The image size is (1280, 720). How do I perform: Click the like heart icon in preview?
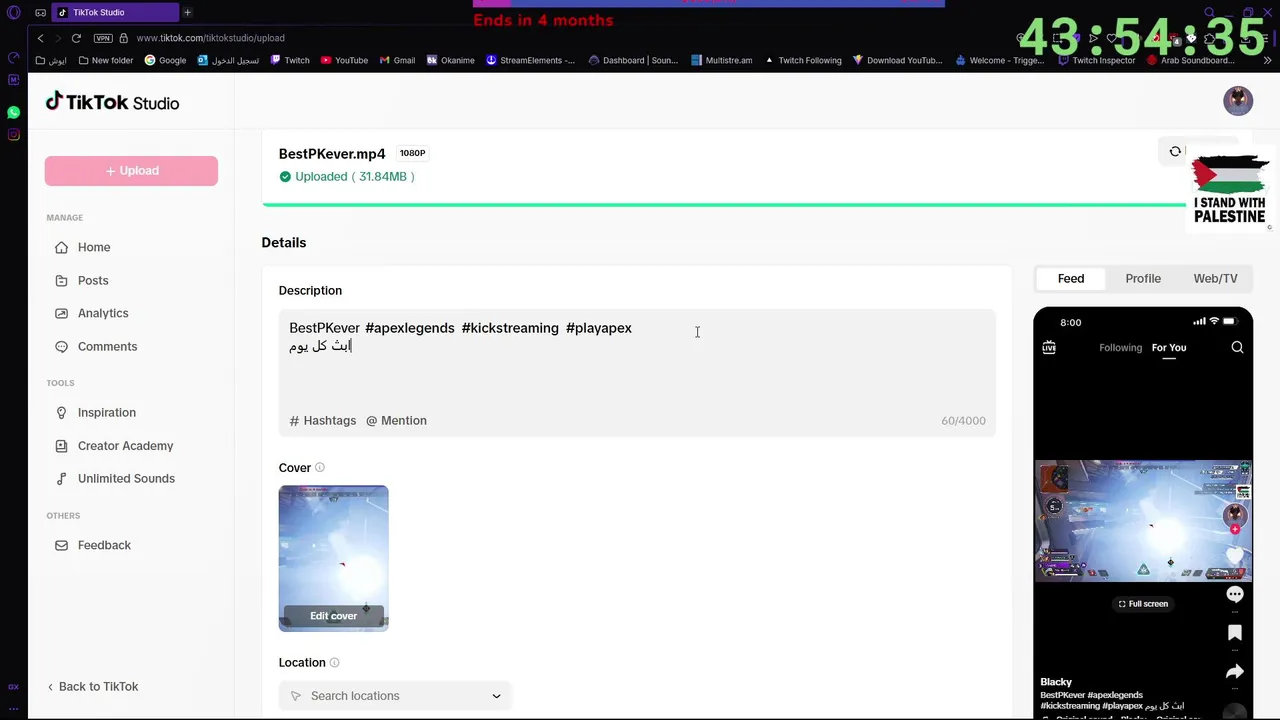1235,556
